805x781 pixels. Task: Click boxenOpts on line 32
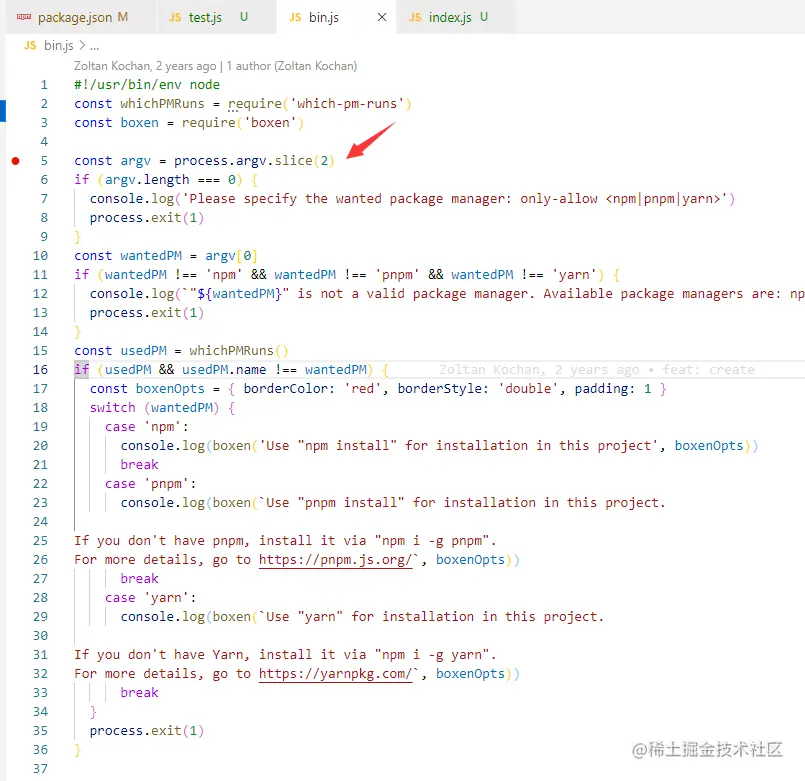coord(470,673)
